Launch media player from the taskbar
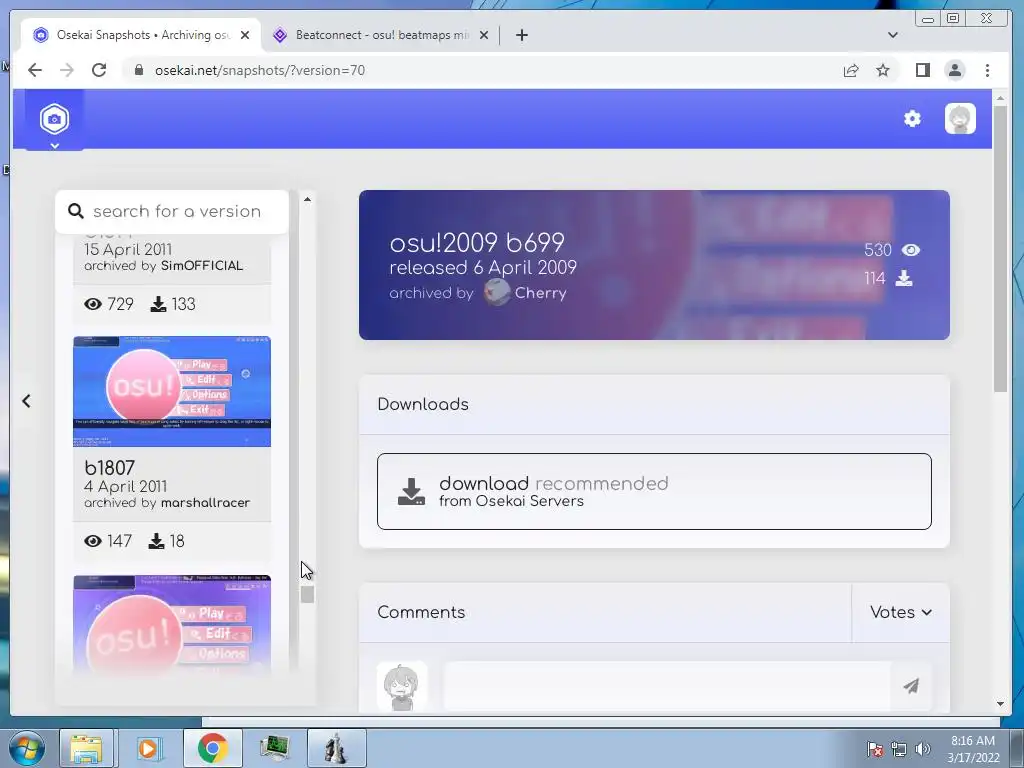Viewport: 1024px width, 768px height. tap(148, 748)
